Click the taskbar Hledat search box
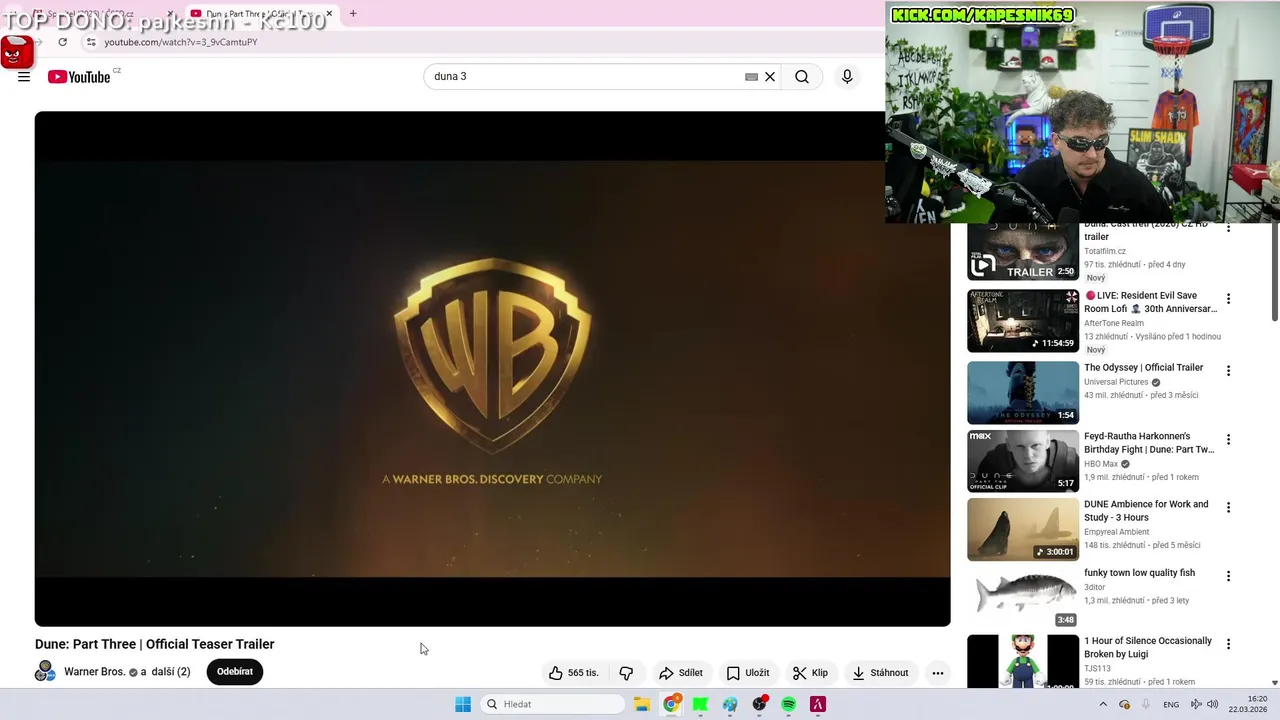Viewport: 1280px width, 720px height. pyautogui.click(x=553, y=704)
